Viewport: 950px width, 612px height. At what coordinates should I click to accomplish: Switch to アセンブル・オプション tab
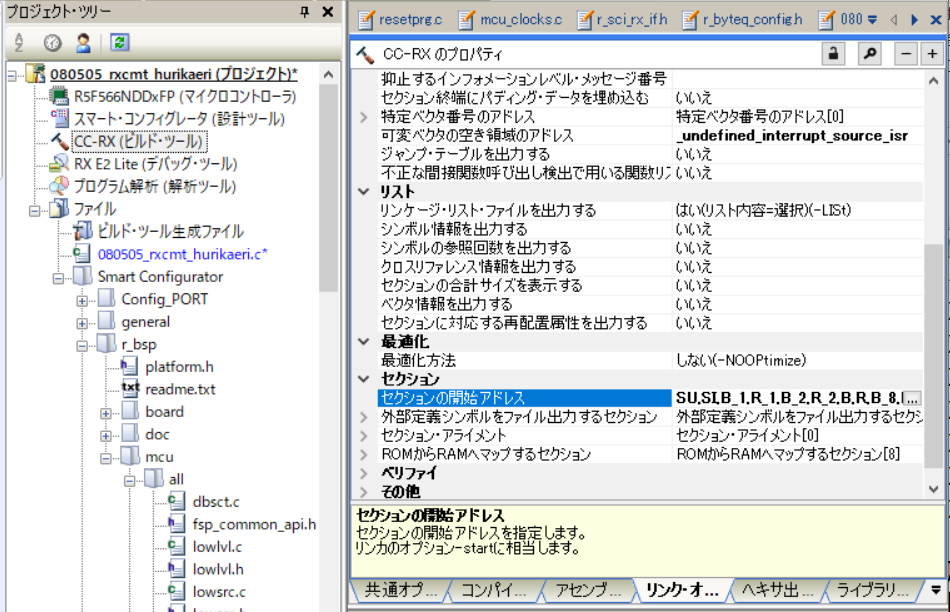pos(588,590)
